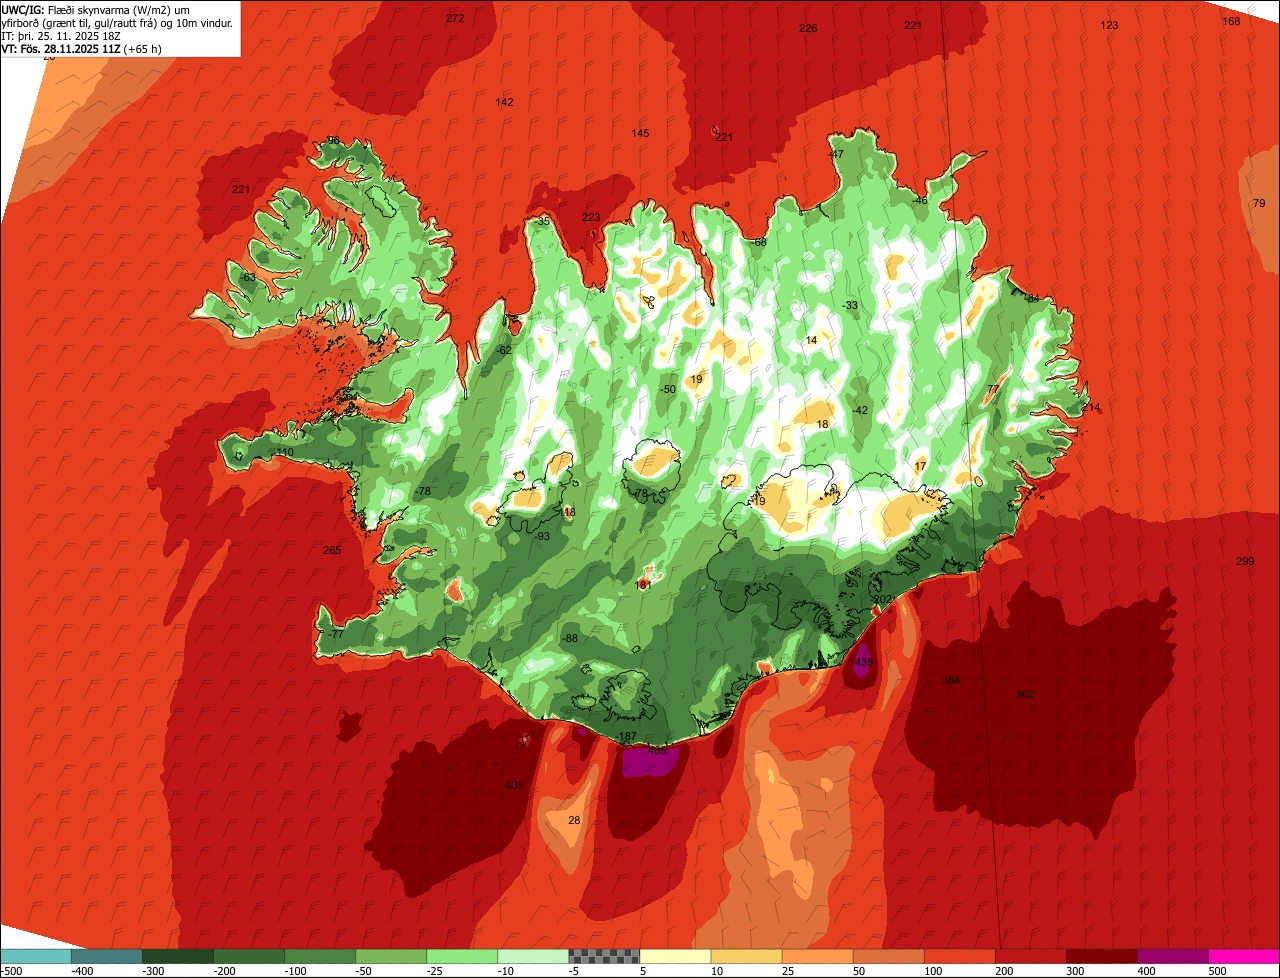This screenshot has width=1280, height=978.
Task: Click the map value 223
Action: [x=591, y=217]
